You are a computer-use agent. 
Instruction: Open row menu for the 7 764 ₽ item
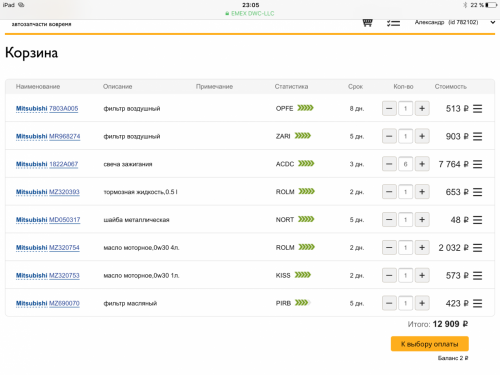(477, 164)
